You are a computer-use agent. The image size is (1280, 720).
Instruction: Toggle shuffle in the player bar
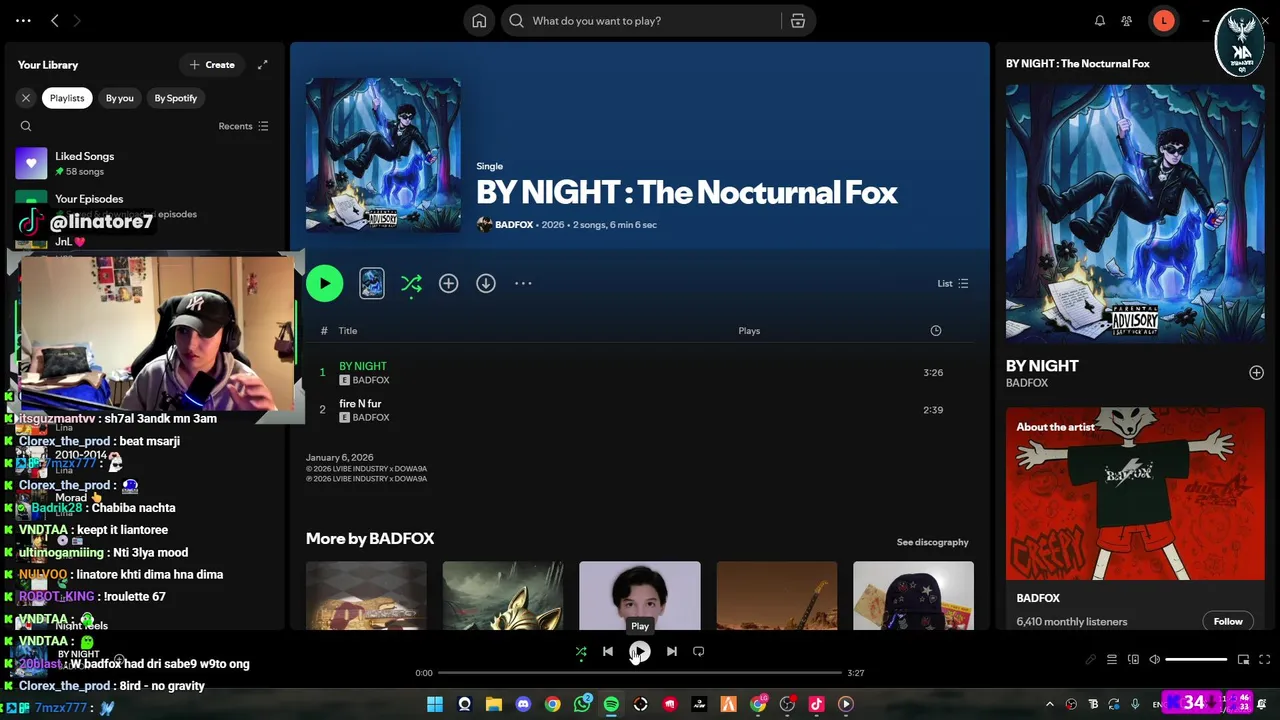pos(581,652)
